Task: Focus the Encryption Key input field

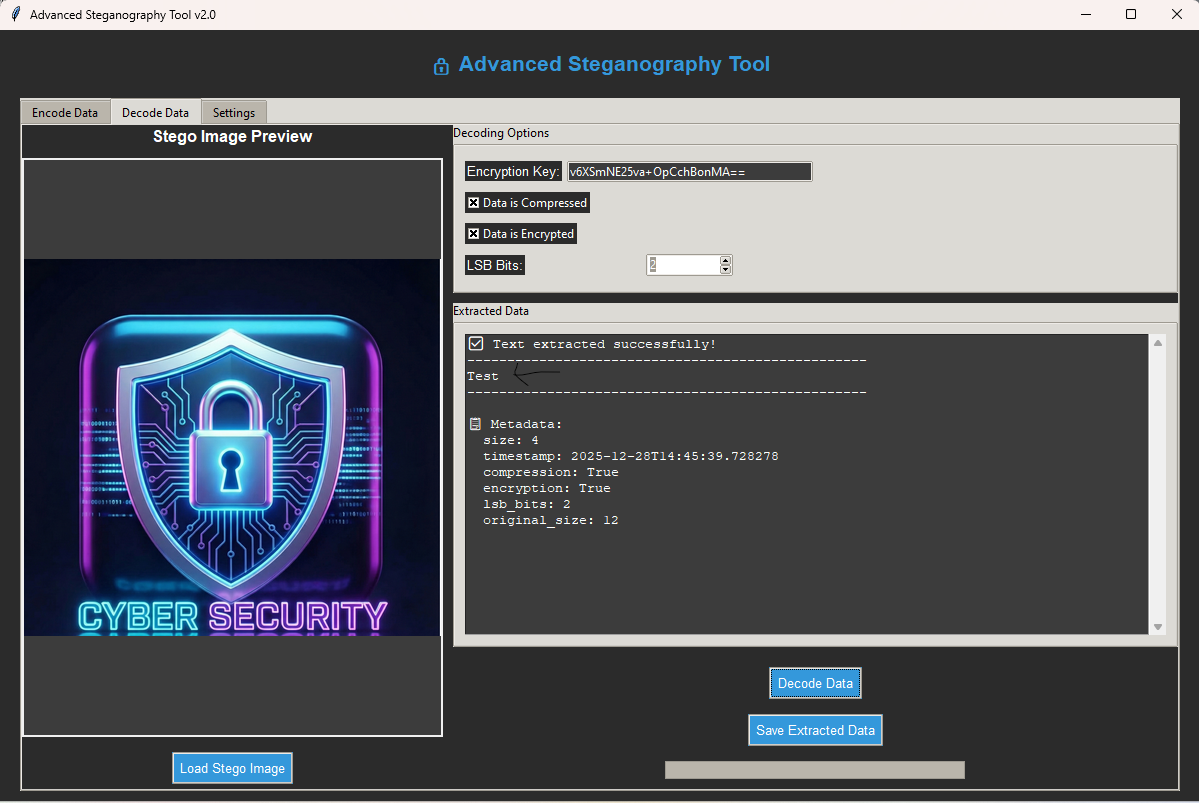Action: pos(689,172)
